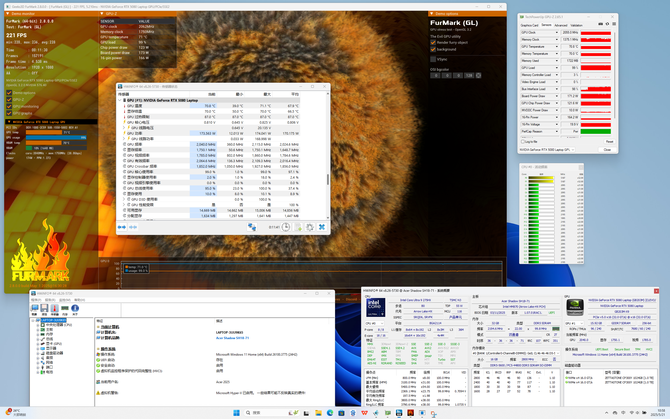Select GPU 温度 row in sensor list
This screenshot has height=419, width=670.
(209, 106)
